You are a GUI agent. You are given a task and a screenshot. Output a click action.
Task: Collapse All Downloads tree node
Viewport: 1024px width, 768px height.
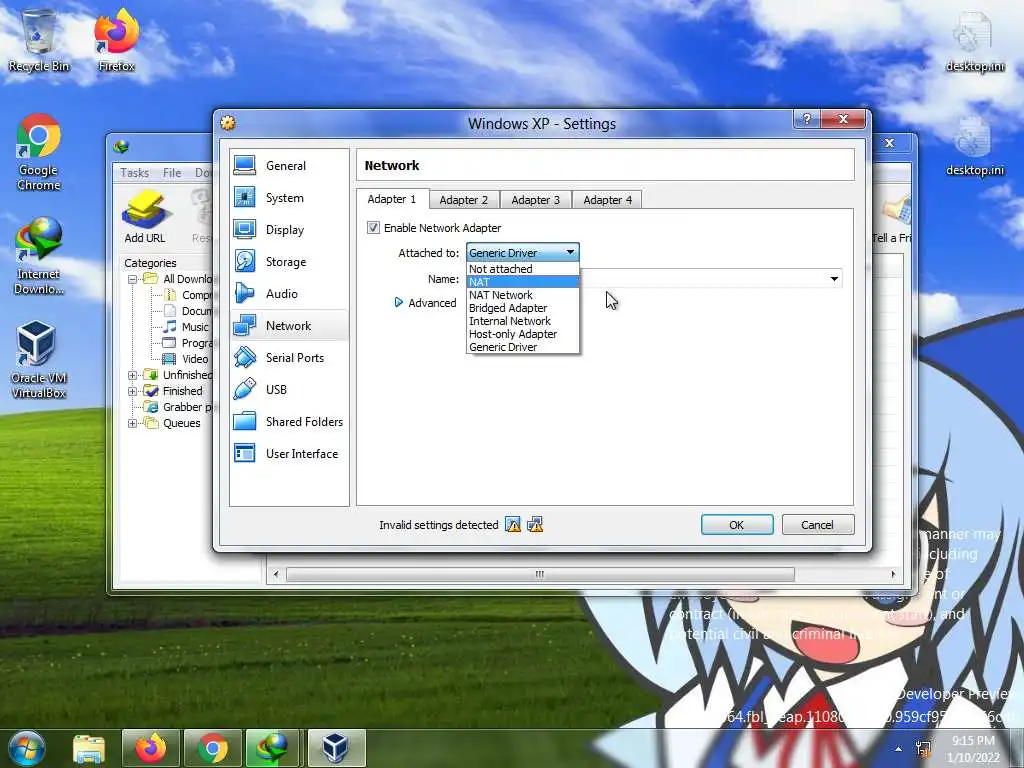click(133, 280)
